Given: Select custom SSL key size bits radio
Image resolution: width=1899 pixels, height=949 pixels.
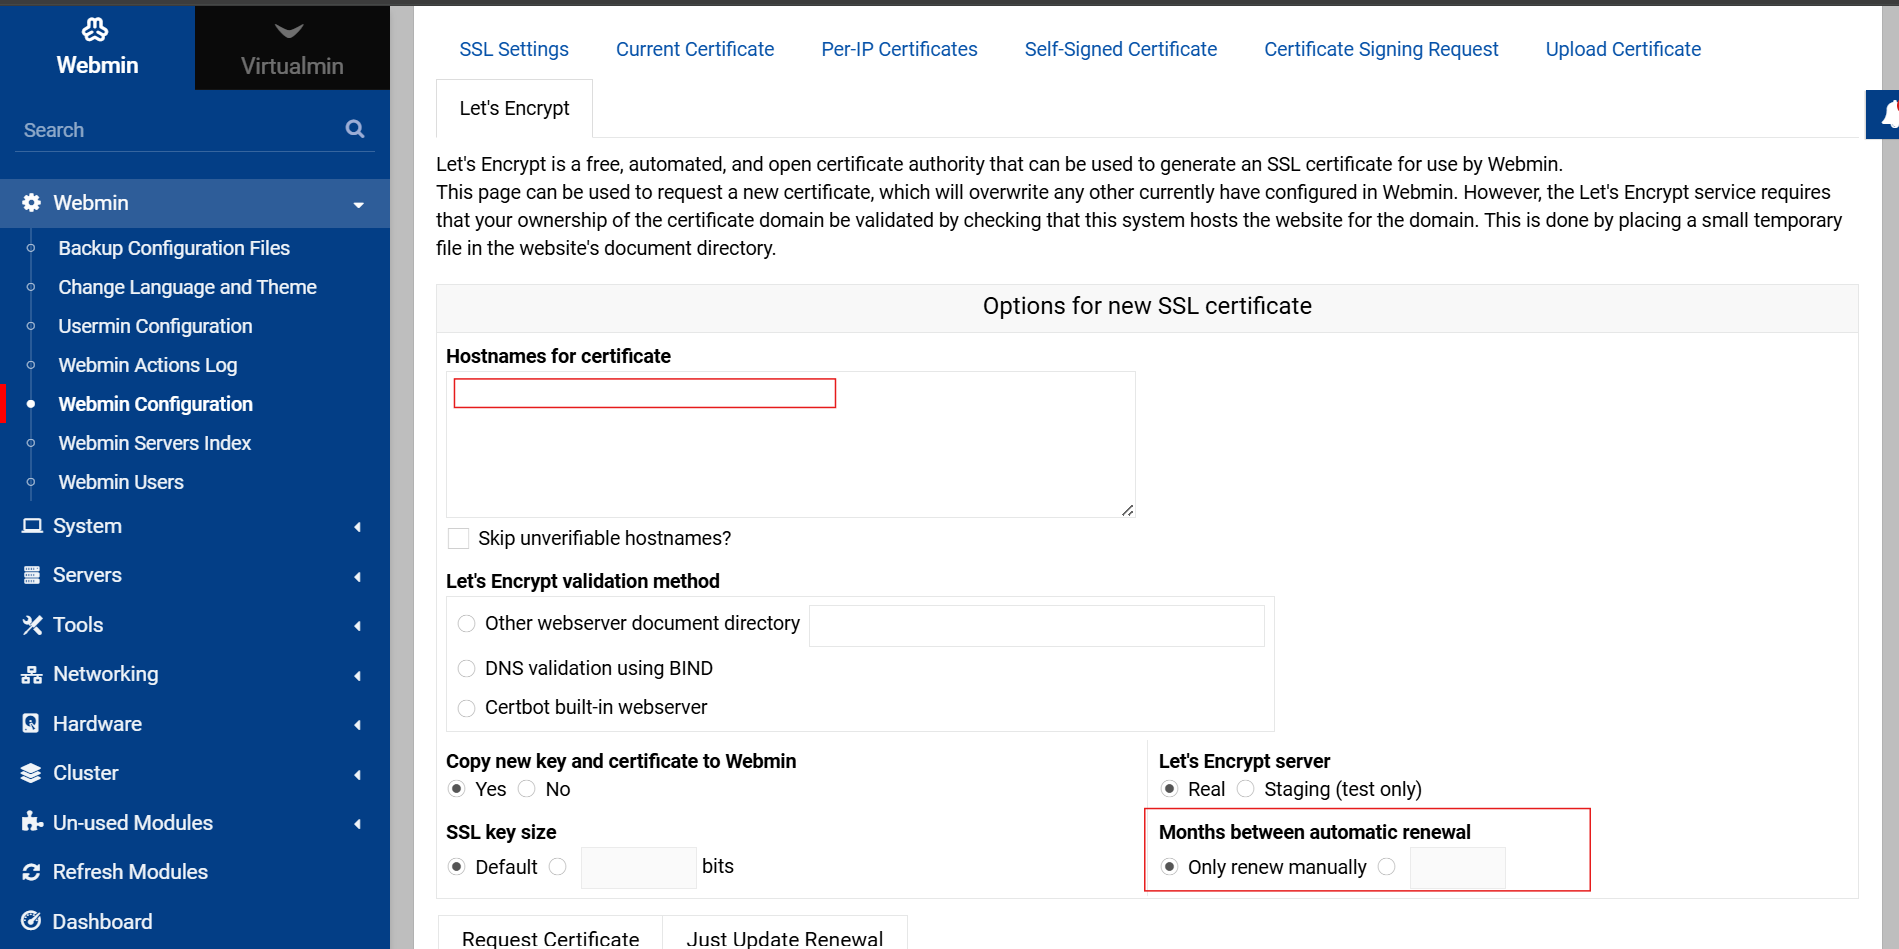Looking at the screenshot, I should pos(558,867).
